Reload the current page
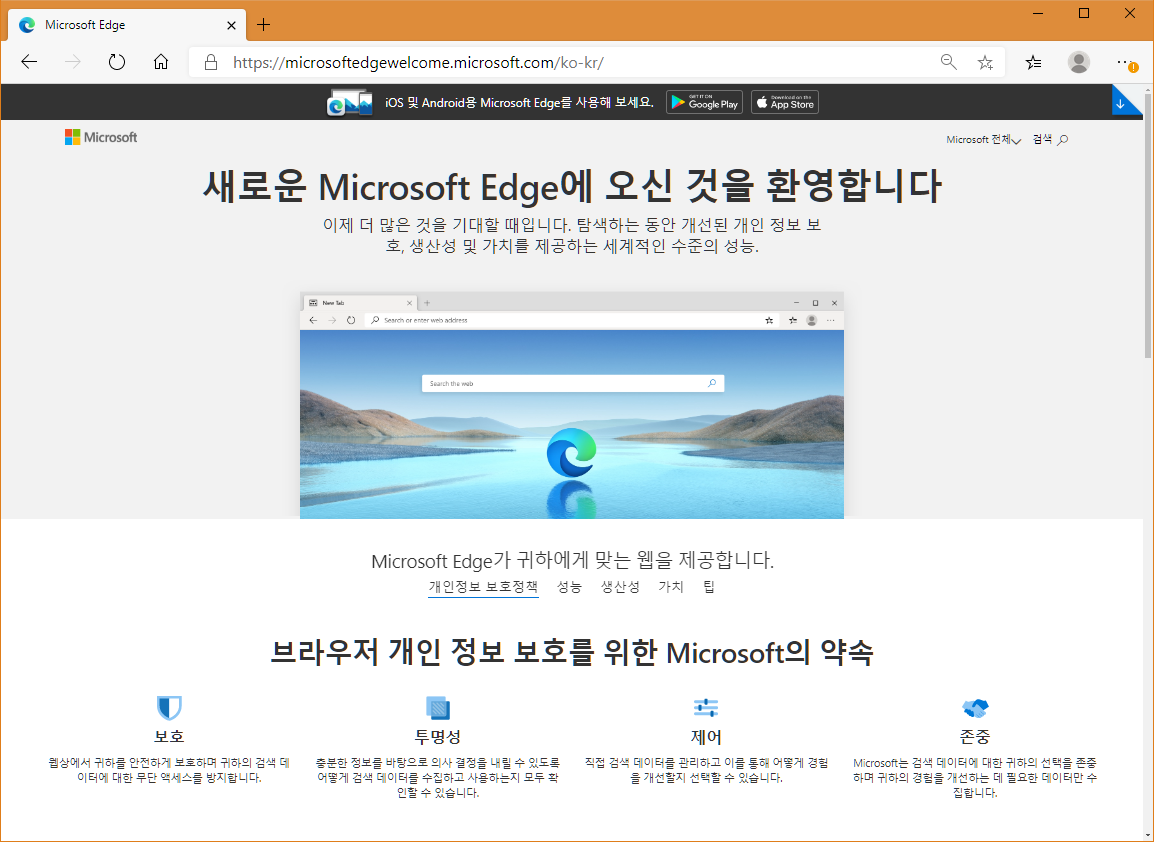The width and height of the screenshot is (1154, 842). [x=117, y=63]
